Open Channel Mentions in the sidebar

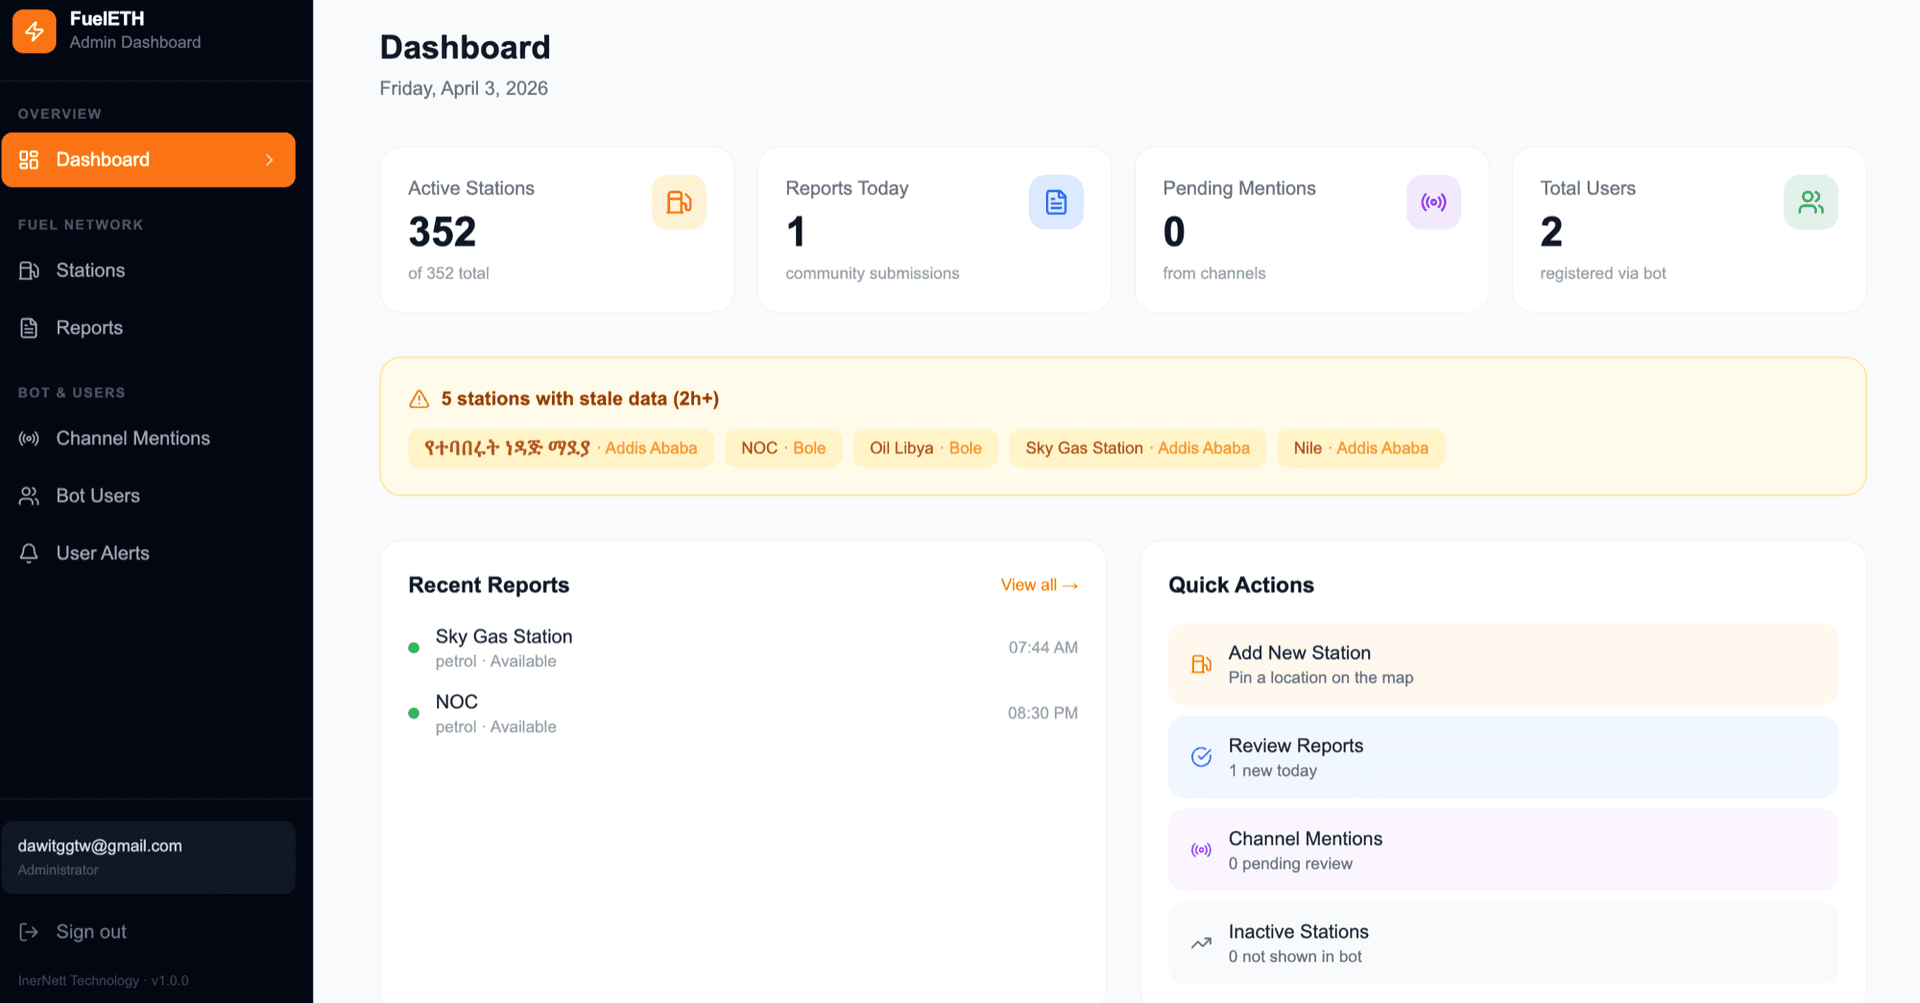(148, 439)
